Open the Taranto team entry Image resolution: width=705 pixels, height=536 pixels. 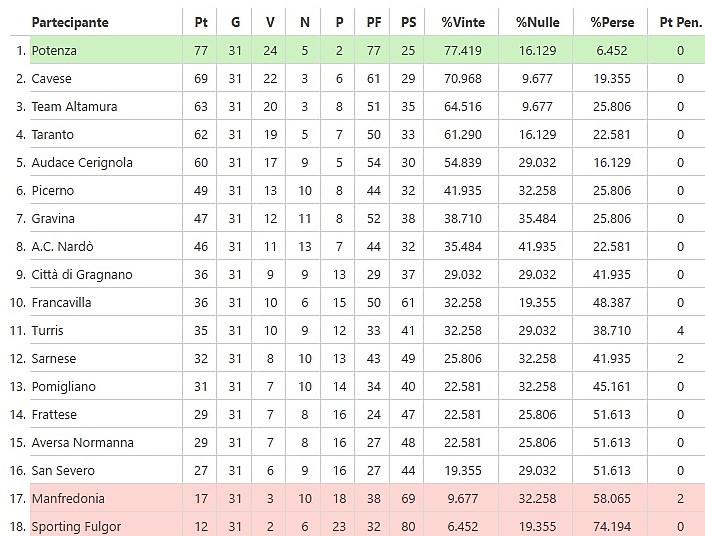click(x=52, y=134)
